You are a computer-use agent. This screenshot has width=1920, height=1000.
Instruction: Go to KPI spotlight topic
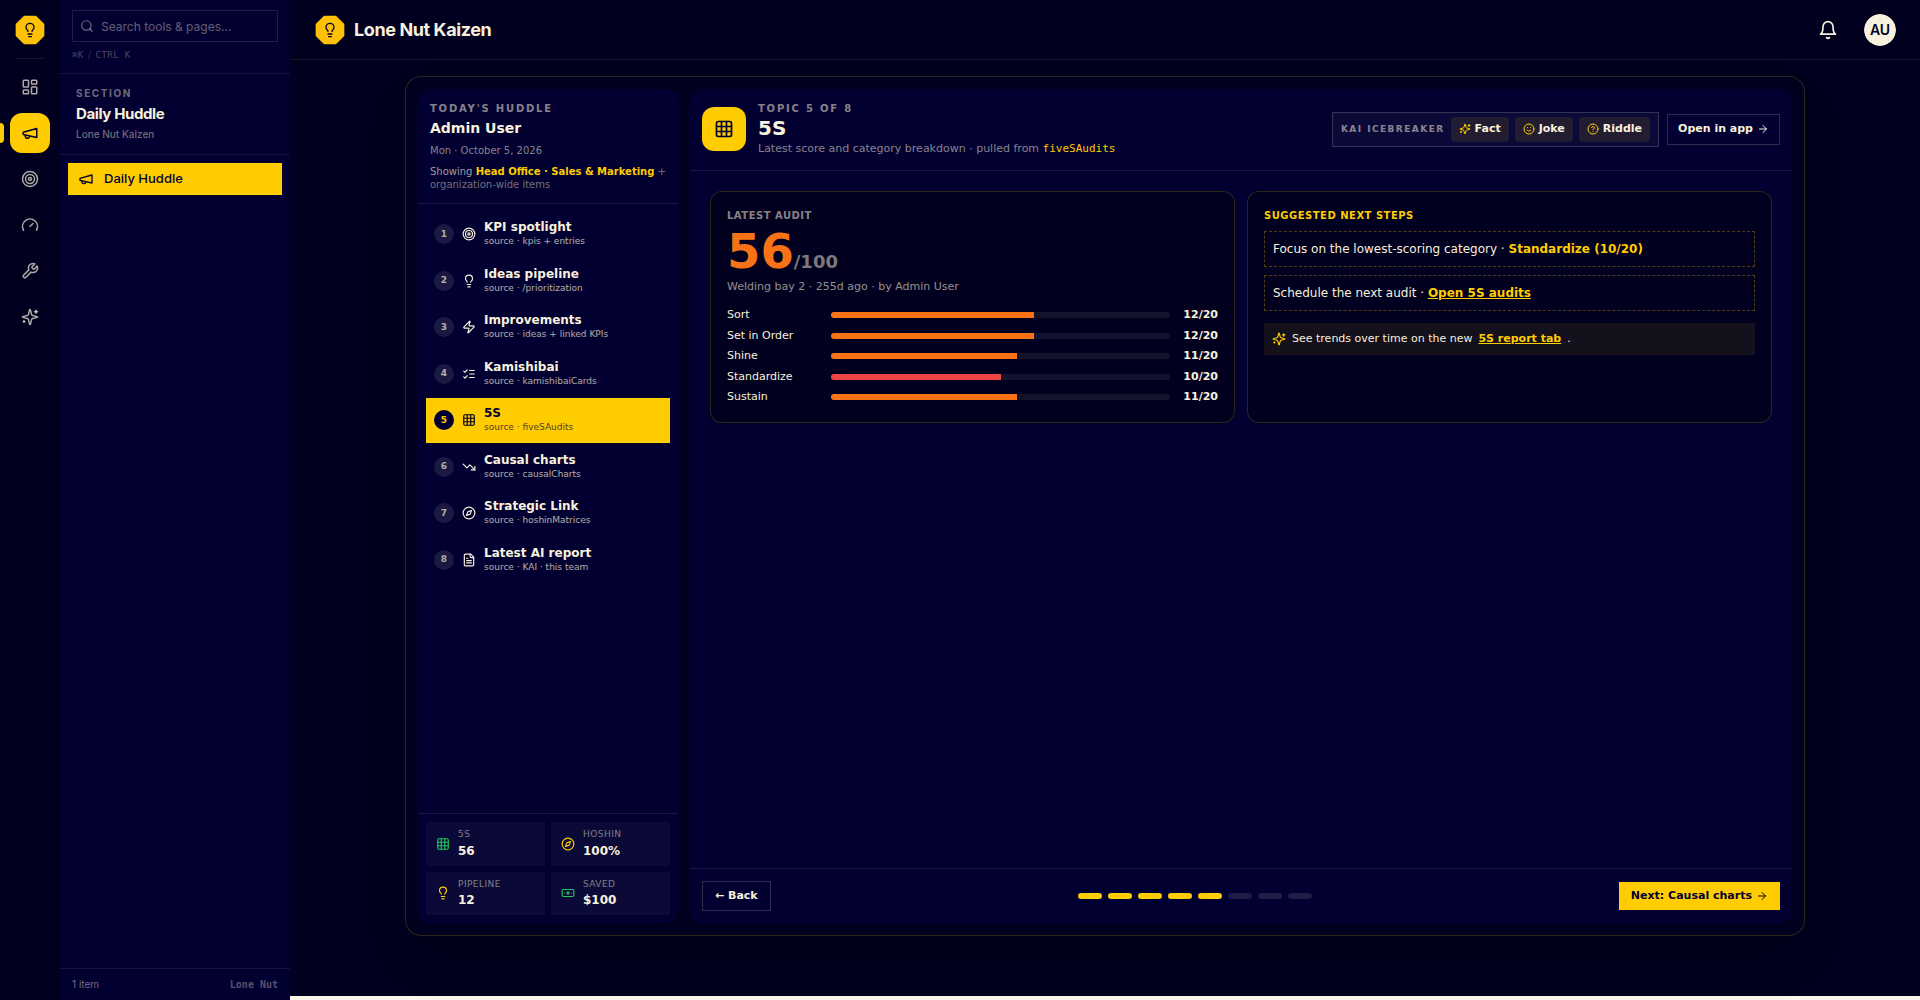548,233
